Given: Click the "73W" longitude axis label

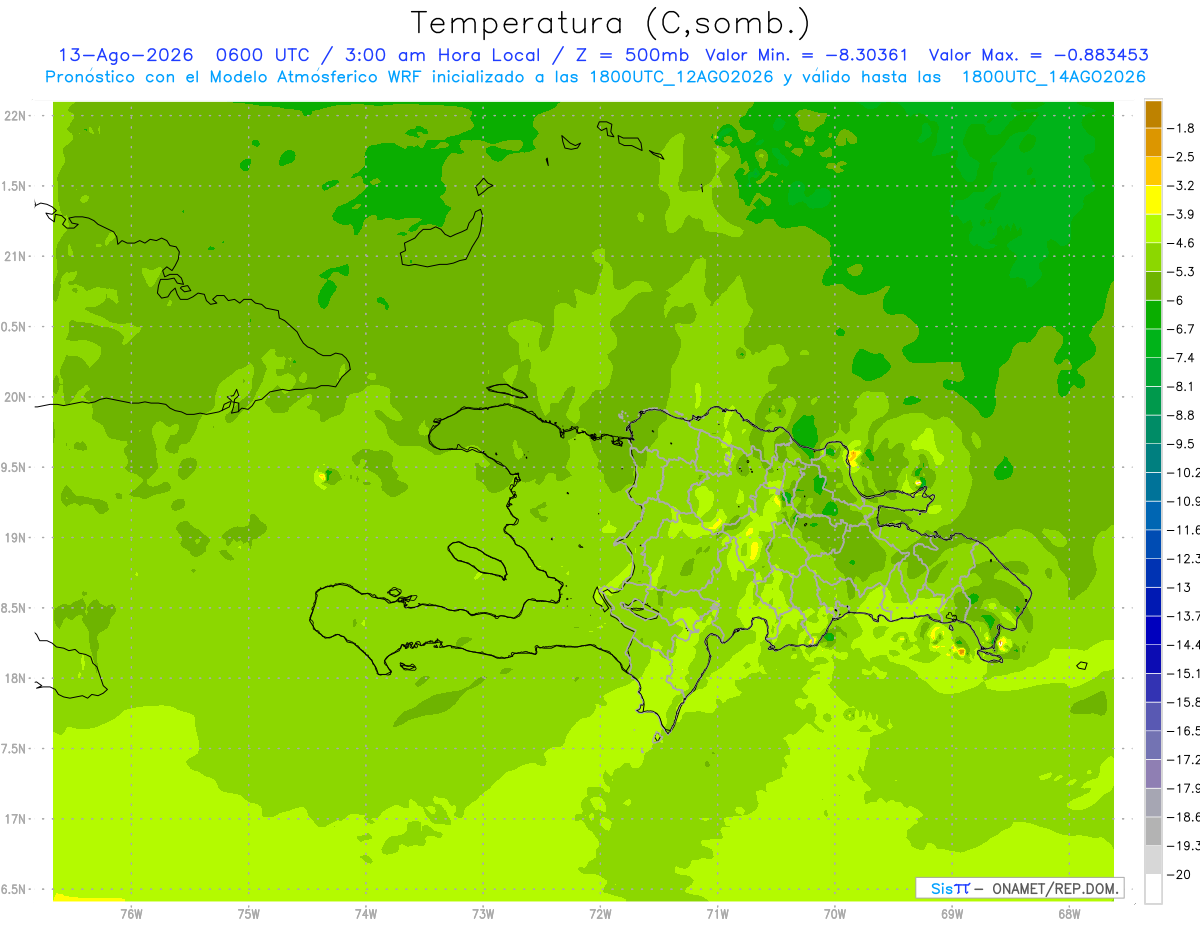Looking at the screenshot, I should coord(483,914).
